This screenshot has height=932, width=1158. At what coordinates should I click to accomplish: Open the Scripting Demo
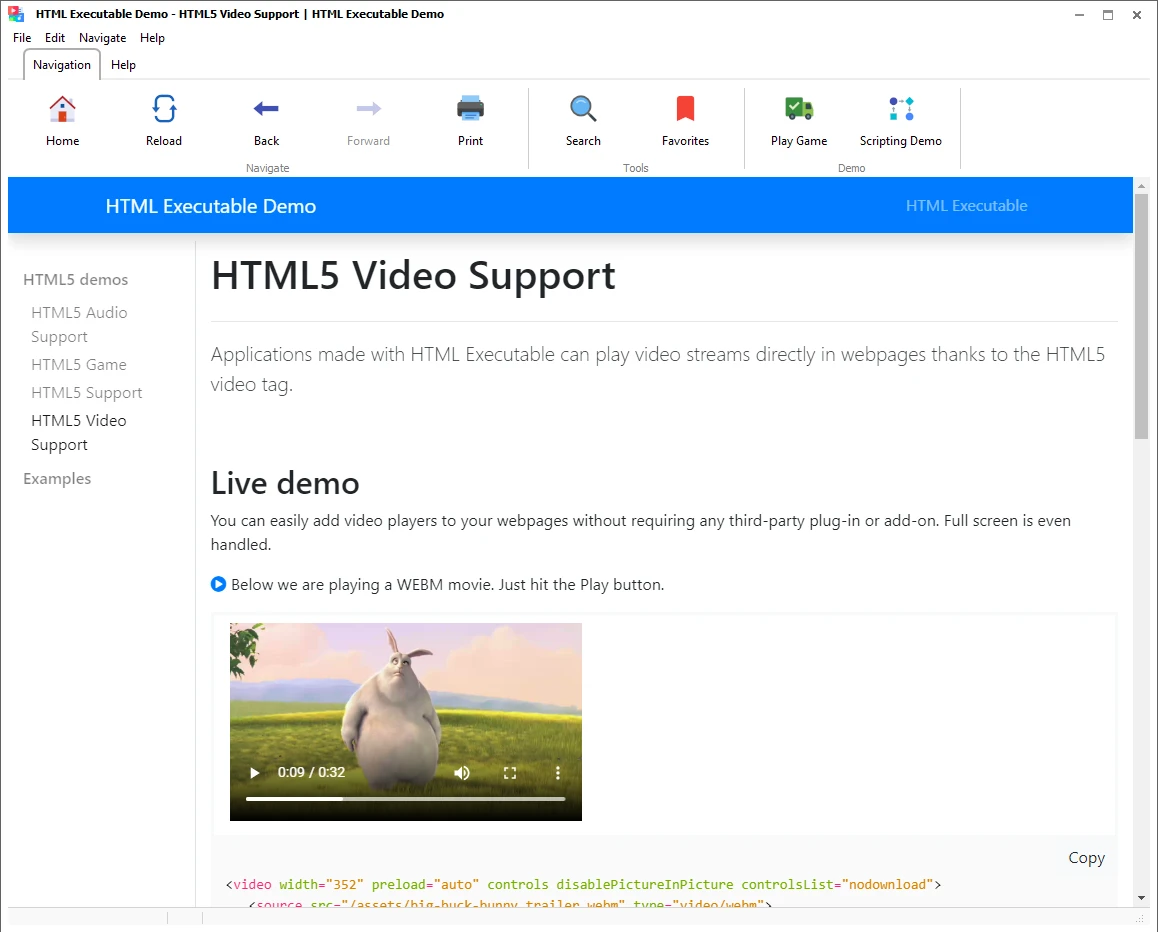(x=900, y=110)
